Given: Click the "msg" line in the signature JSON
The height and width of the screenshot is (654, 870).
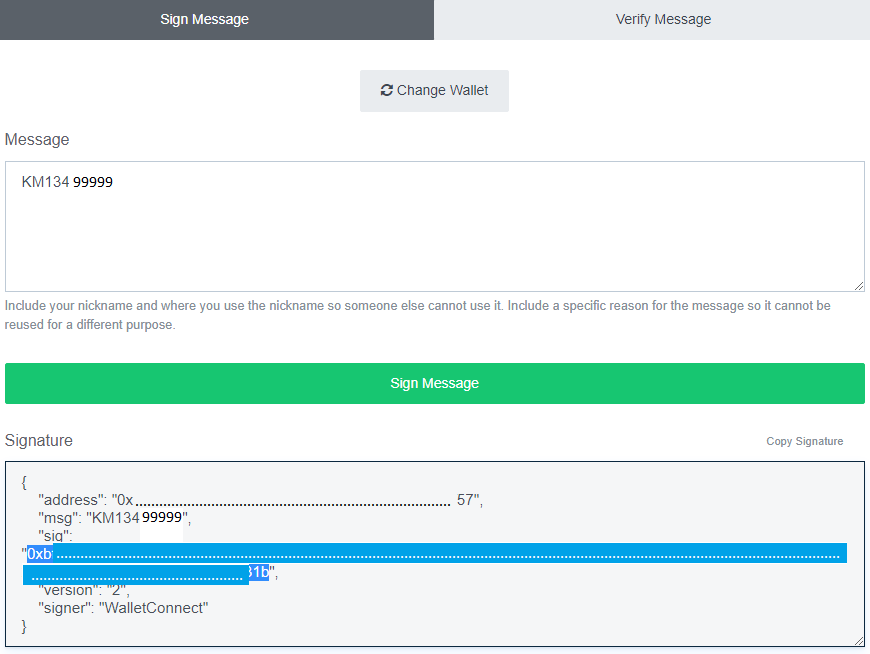Looking at the screenshot, I should click(113, 518).
